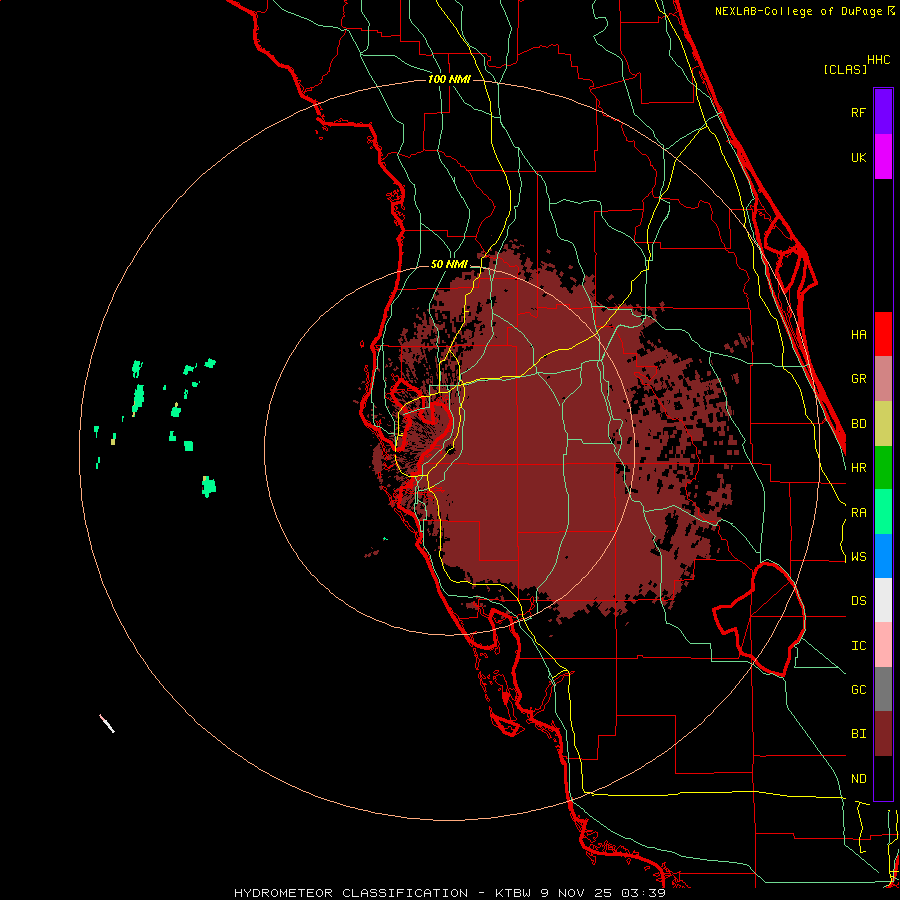Click the 'GR' legend label

tap(858, 379)
